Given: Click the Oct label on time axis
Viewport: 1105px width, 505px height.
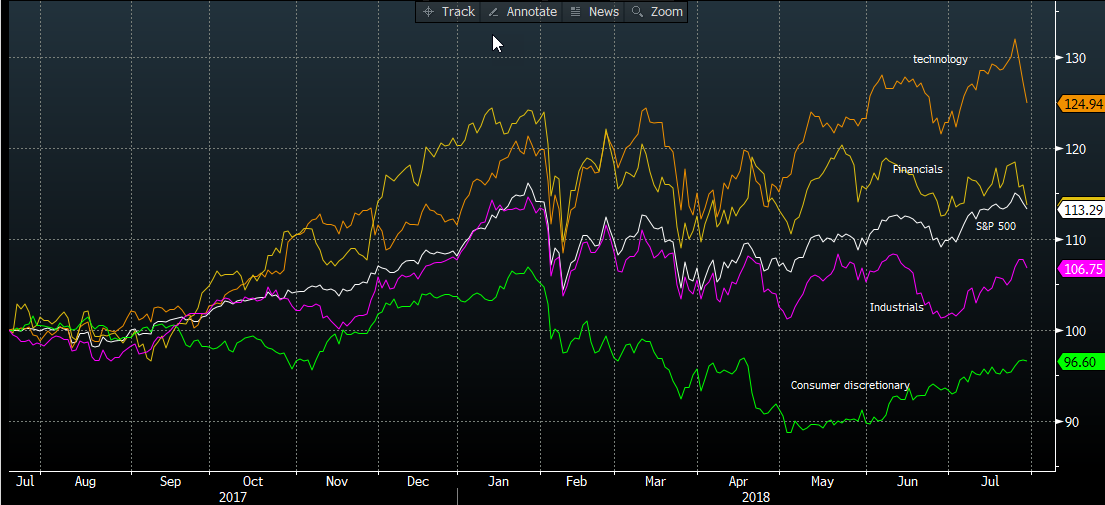Looking at the screenshot, I should pyautogui.click(x=252, y=482).
